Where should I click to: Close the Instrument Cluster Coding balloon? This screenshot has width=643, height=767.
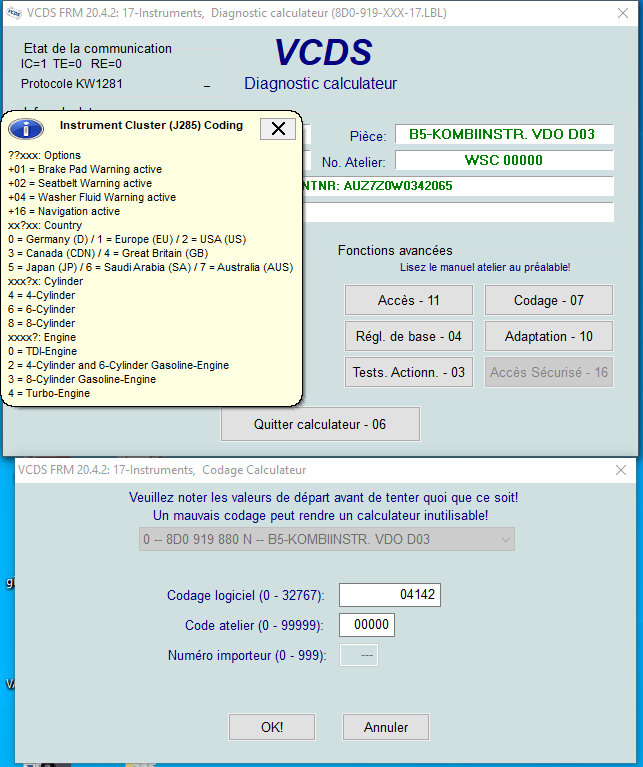278,129
